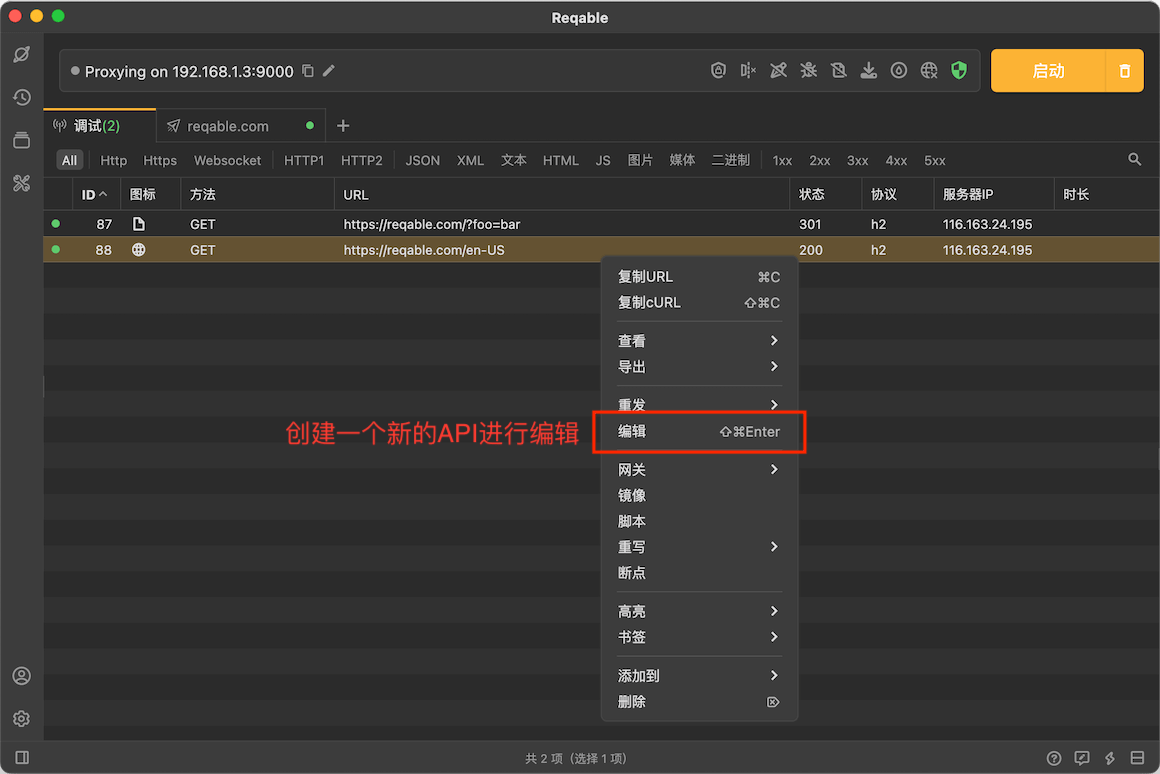The width and height of the screenshot is (1160, 774).
Task: Toggle bottom panel layout icon in status bar
Action: pyautogui.click(x=1137, y=758)
